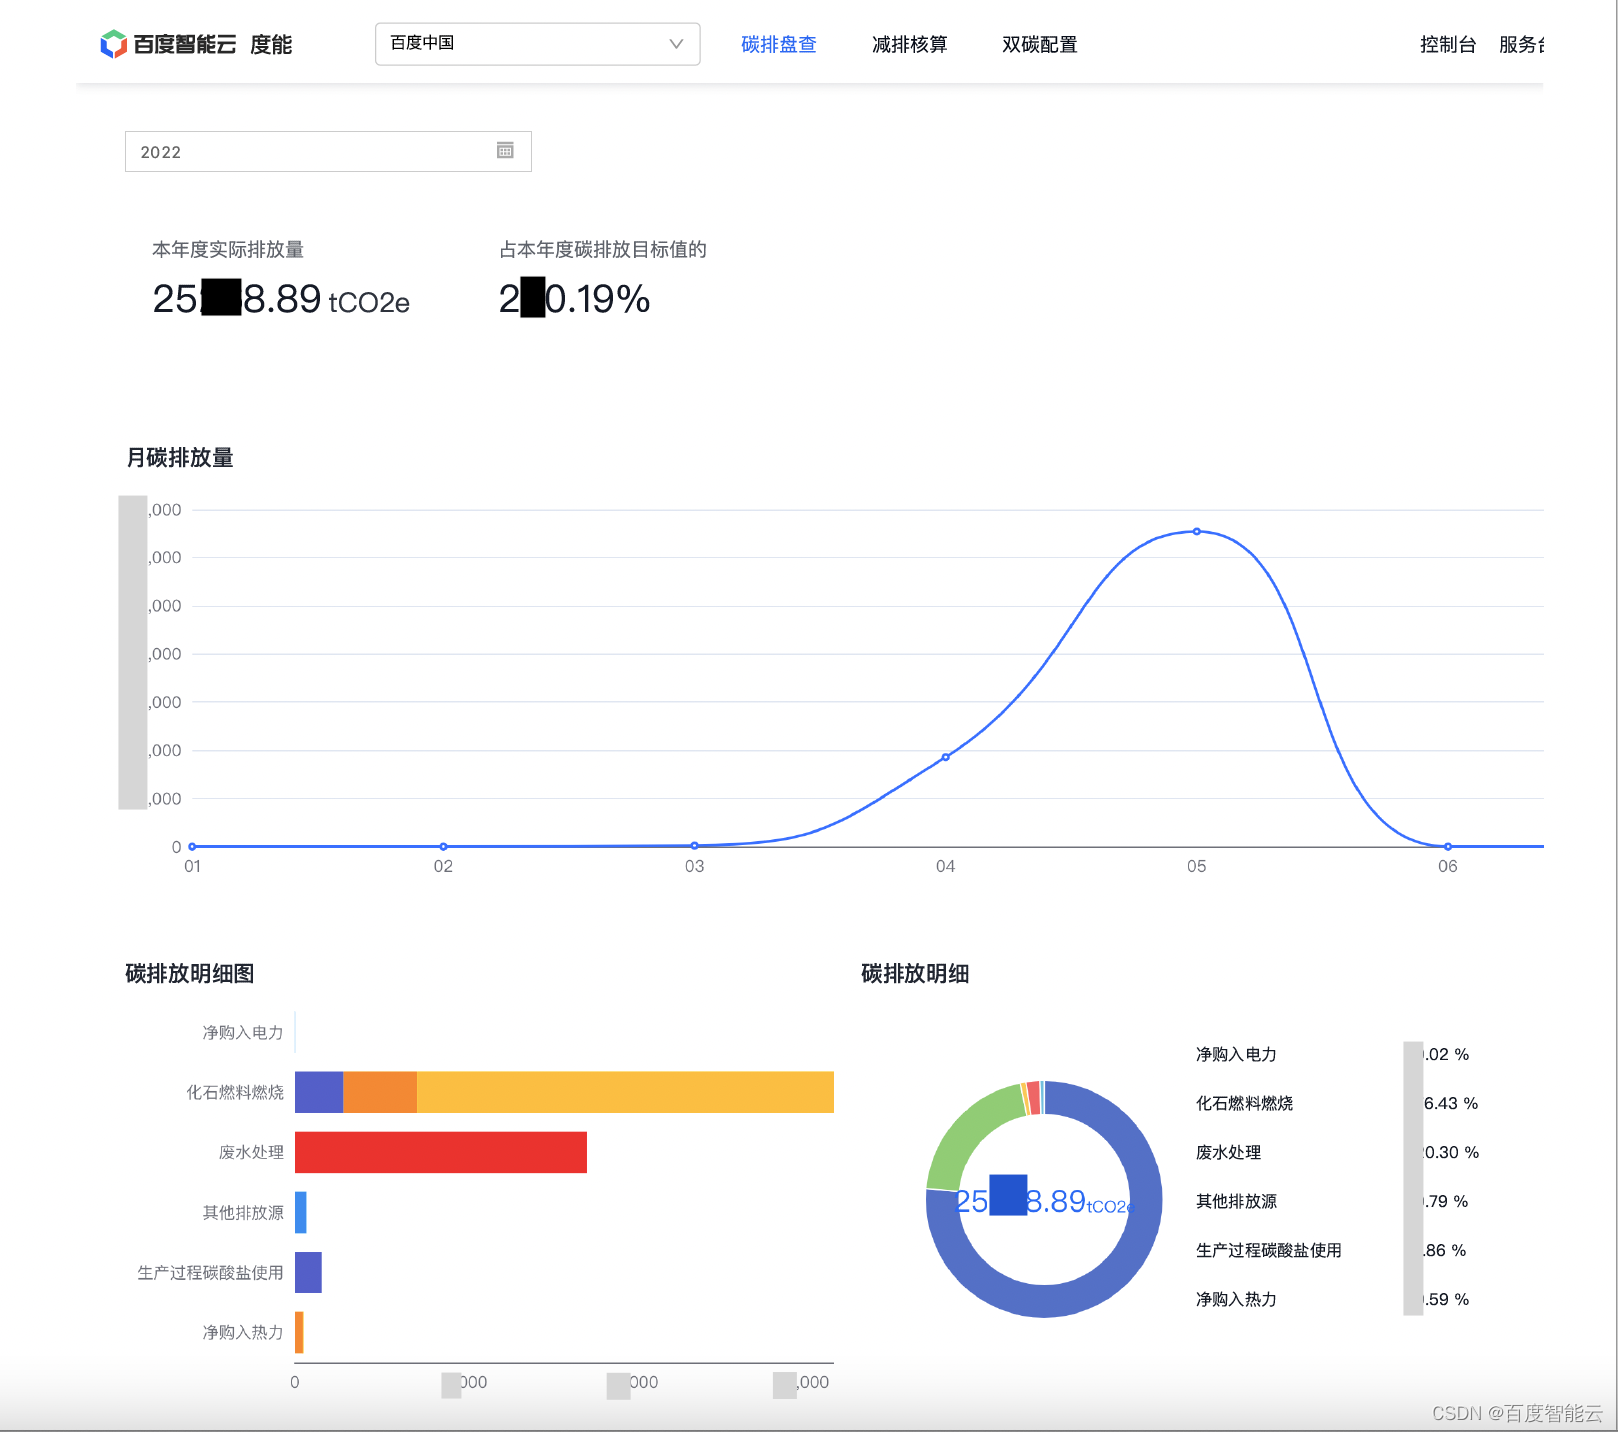Select the month 06 data point
This screenshot has height=1432, width=1618.
1447,846
